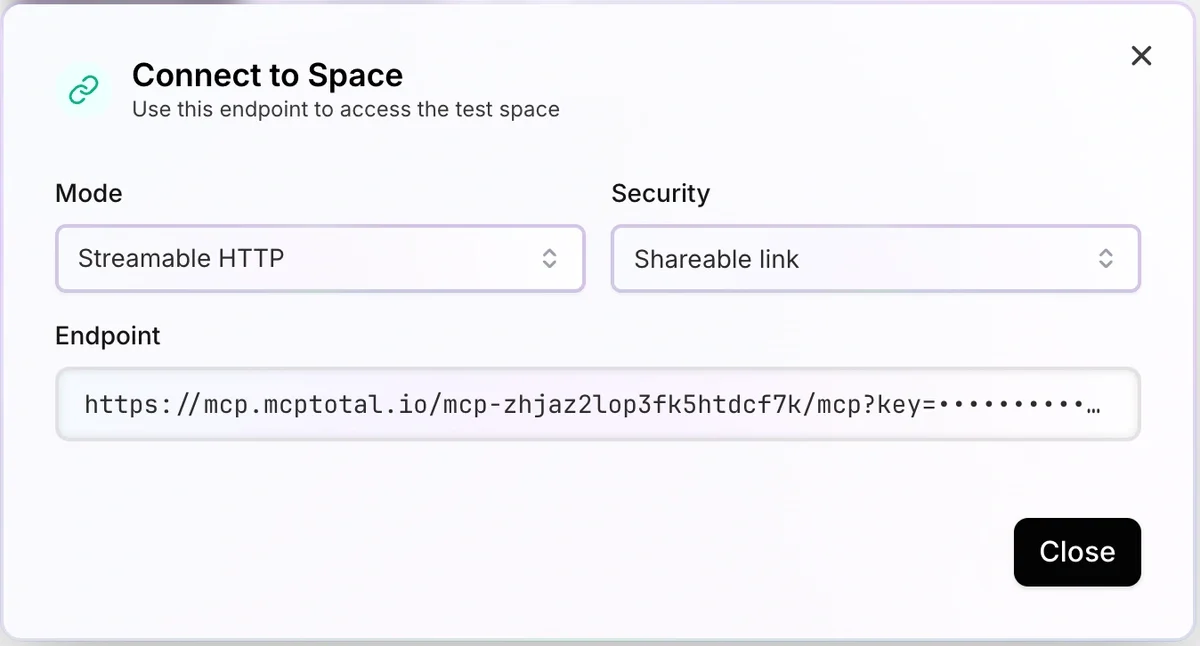Dismiss the dialog with the X icon
1200x646 pixels.
1141,56
